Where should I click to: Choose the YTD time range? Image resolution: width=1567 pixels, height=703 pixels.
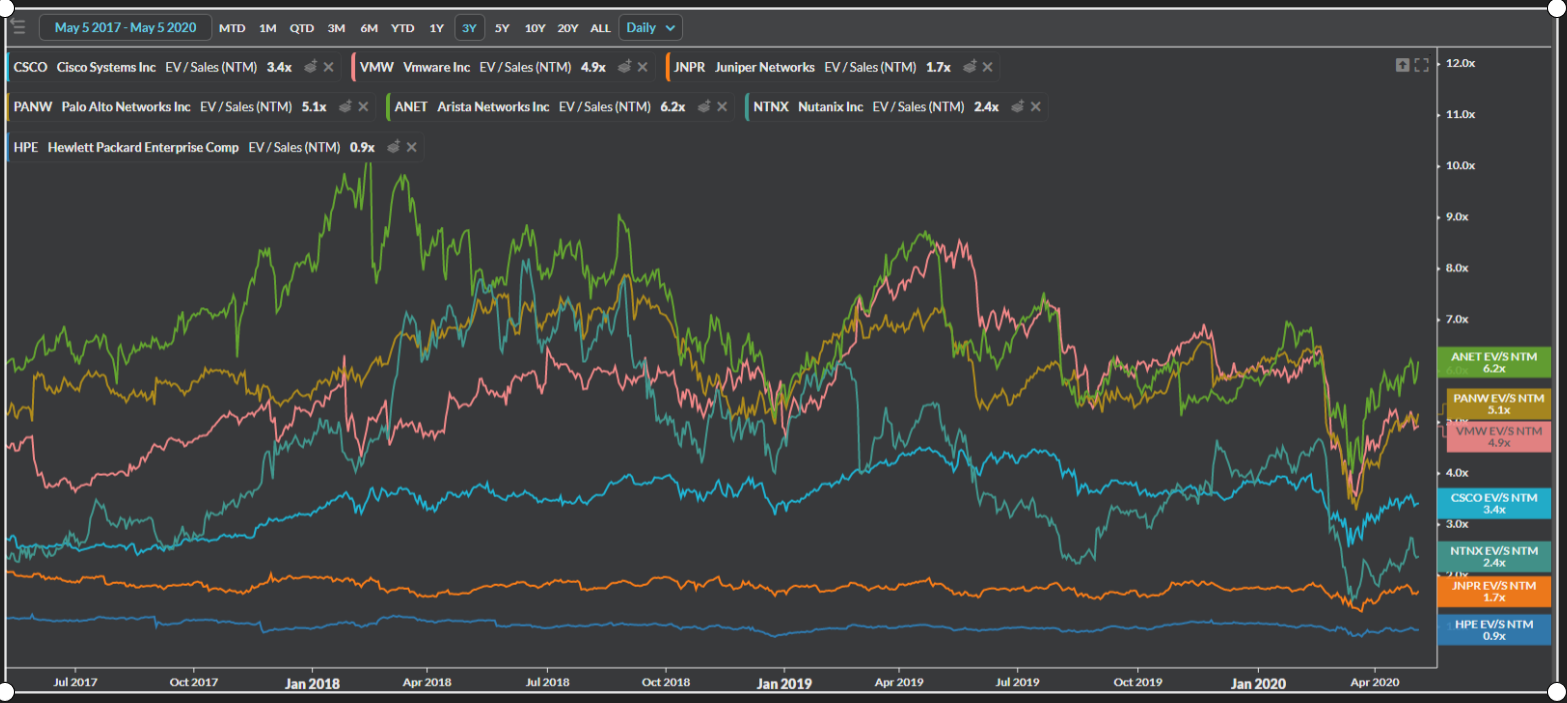click(403, 28)
